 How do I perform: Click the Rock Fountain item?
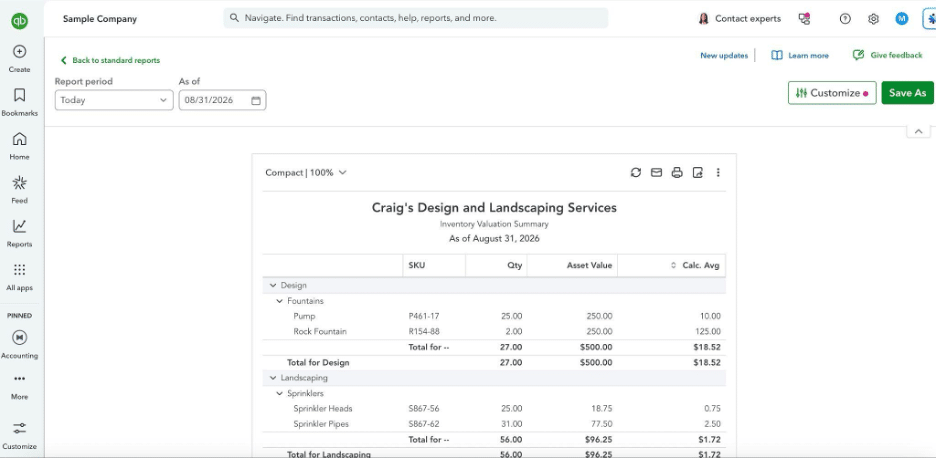click(x=320, y=331)
